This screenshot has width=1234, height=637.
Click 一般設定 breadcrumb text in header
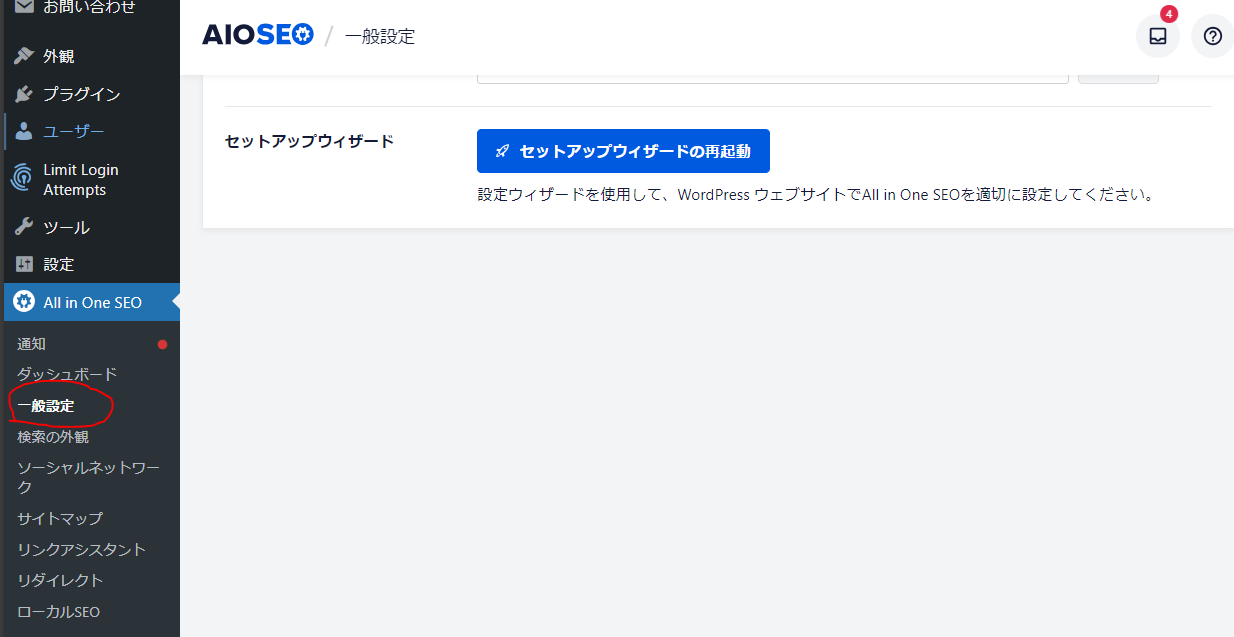click(x=380, y=36)
